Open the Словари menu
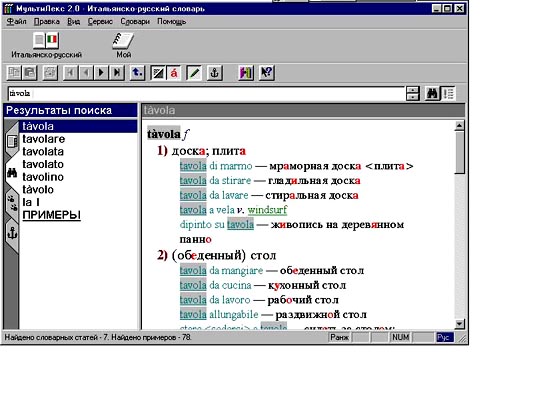 pos(135,22)
